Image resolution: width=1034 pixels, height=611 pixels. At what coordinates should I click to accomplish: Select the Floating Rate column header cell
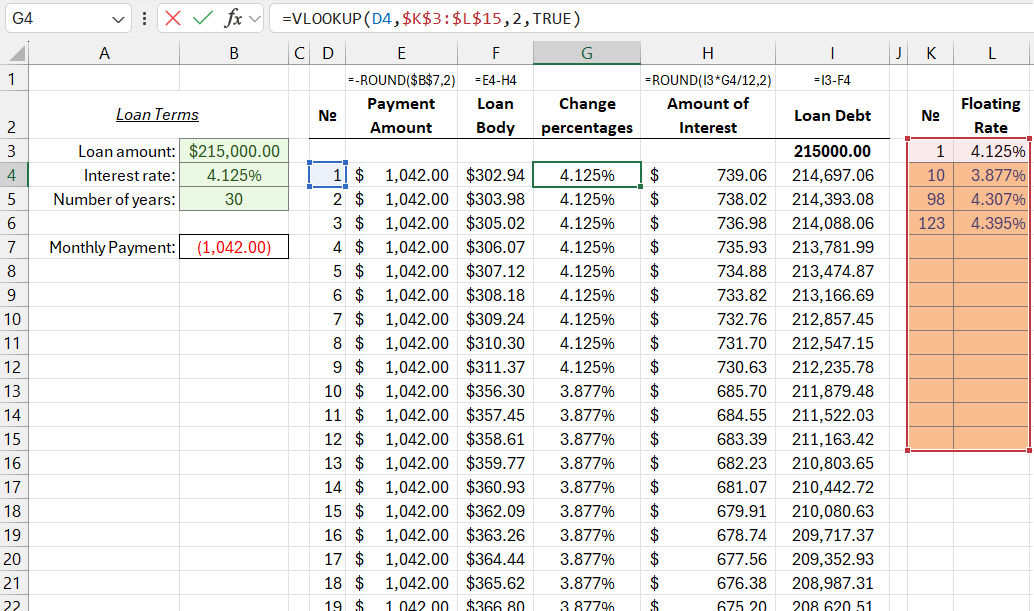click(x=991, y=113)
